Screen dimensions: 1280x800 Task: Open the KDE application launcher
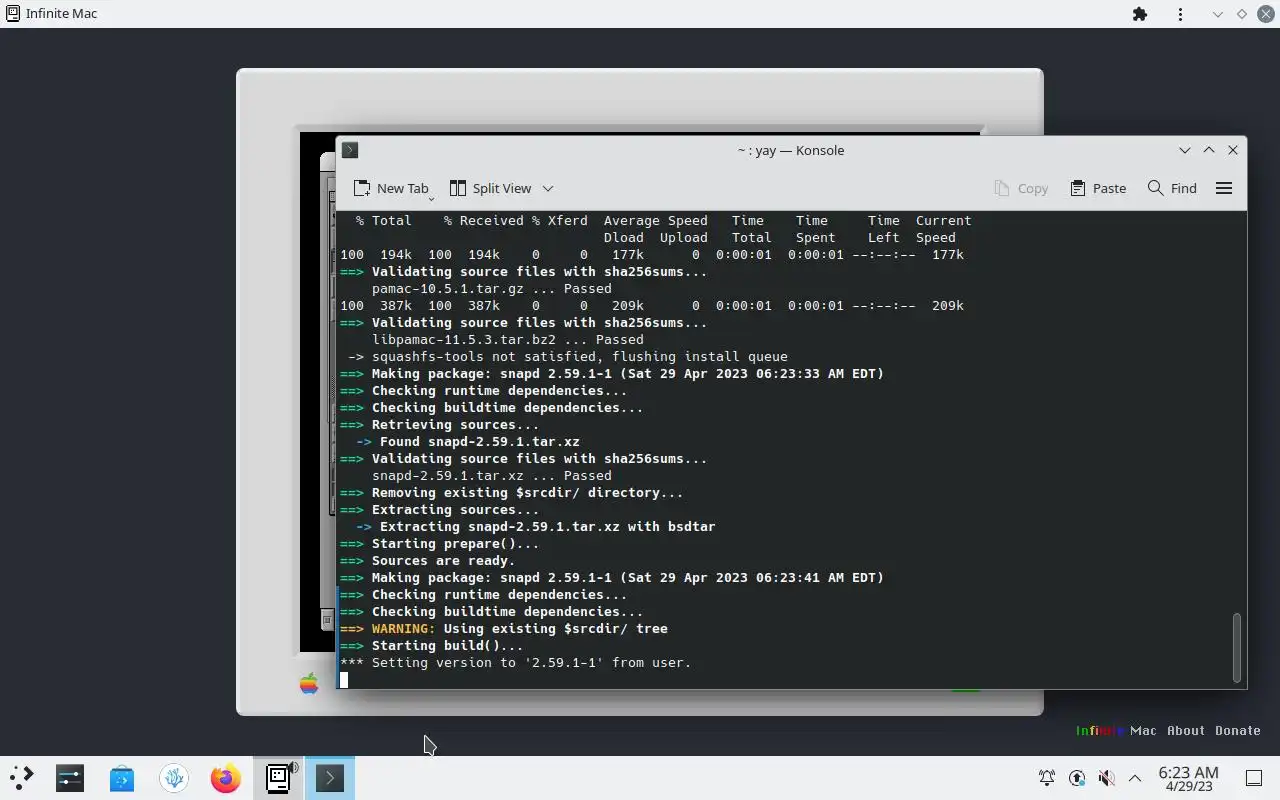(21, 777)
